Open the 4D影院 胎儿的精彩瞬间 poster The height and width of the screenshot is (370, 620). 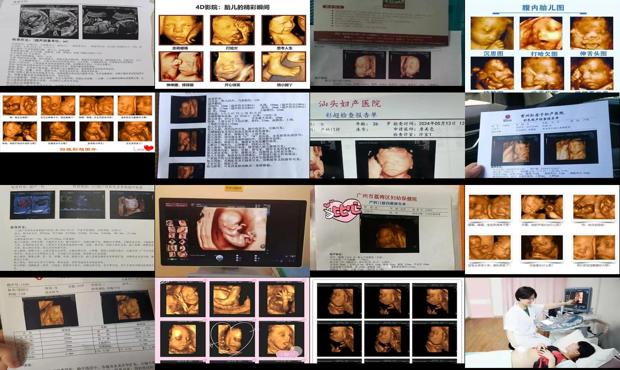pyautogui.click(x=232, y=44)
